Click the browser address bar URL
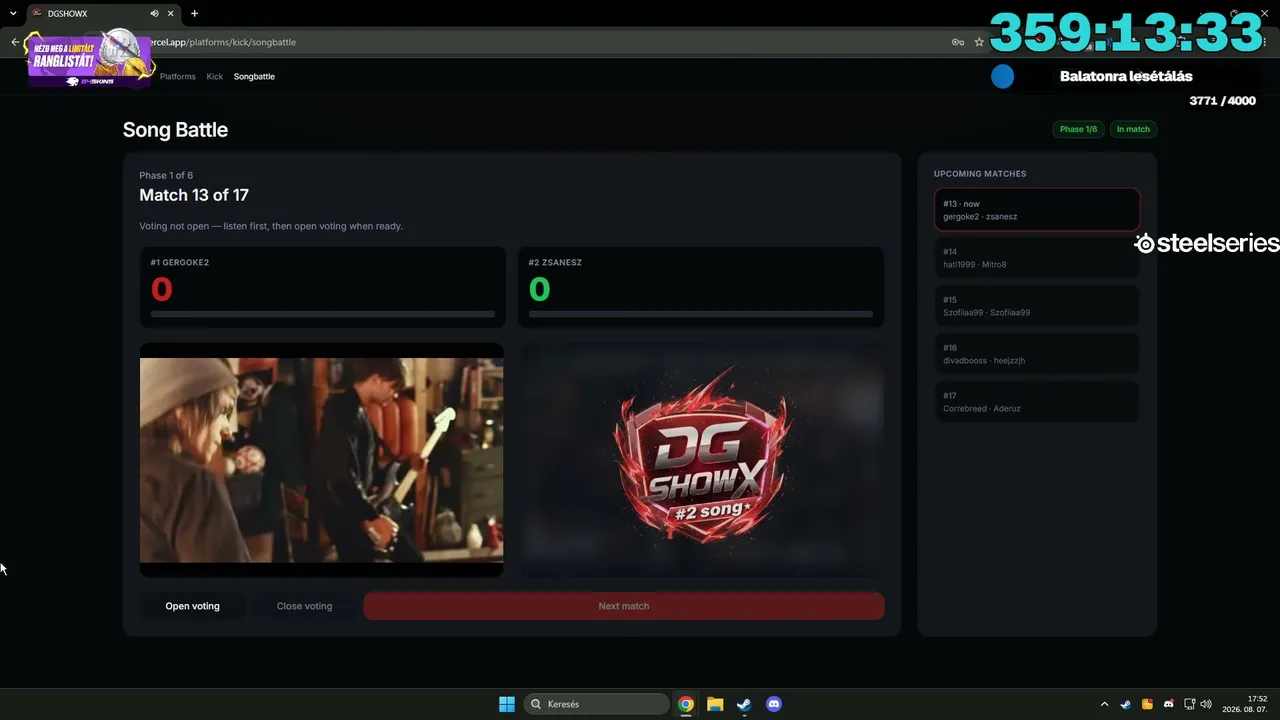Viewport: 1280px width, 720px height. [x=222, y=42]
